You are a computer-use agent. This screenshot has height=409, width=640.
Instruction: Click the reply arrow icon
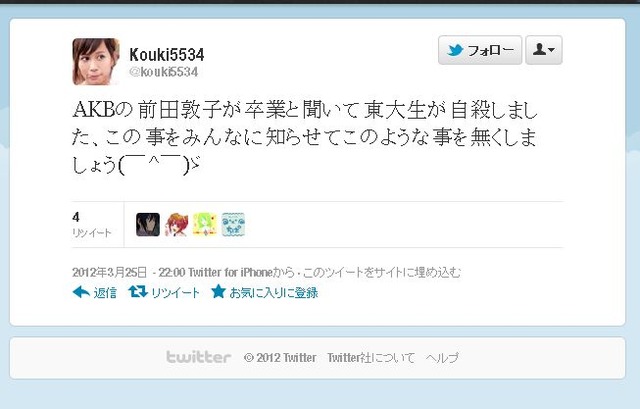(81, 292)
